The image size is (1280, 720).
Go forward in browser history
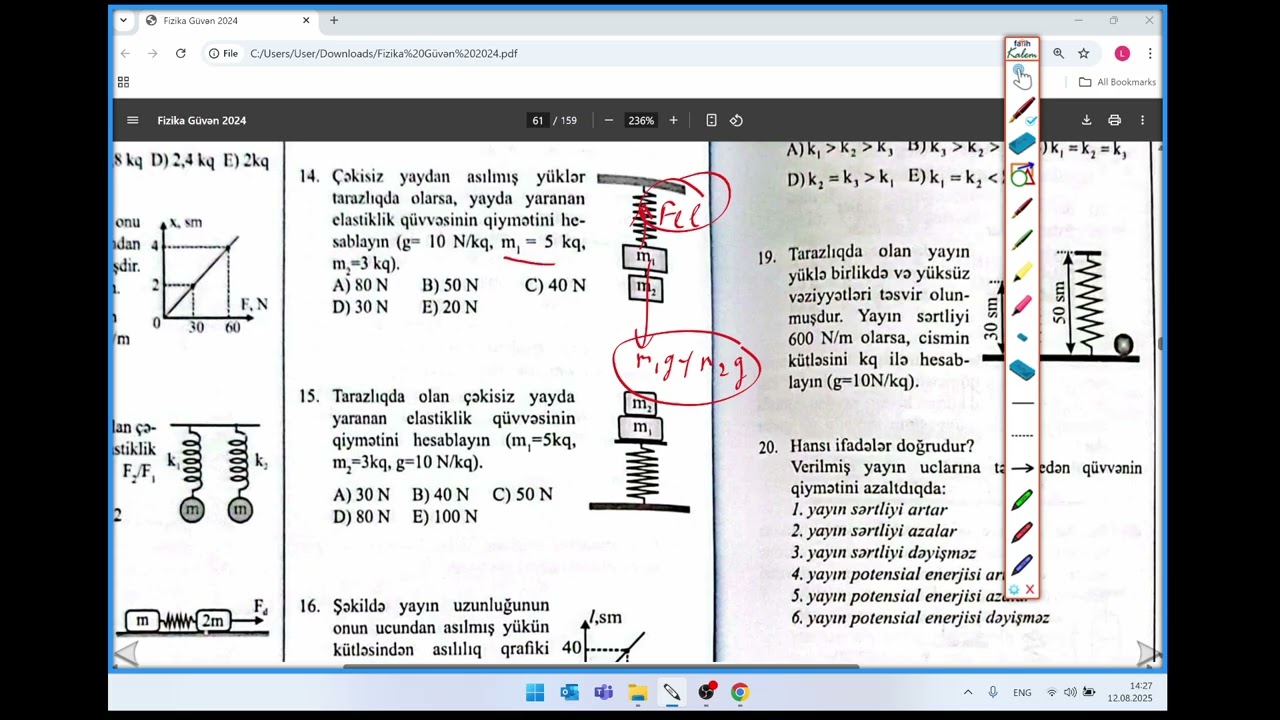click(152, 53)
